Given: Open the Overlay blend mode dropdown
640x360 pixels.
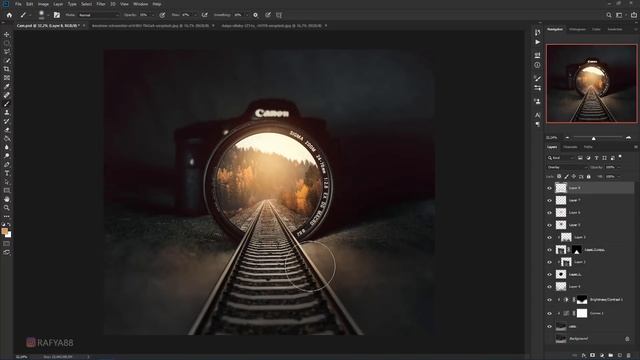Looking at the screenshot, I should [567, 167].
